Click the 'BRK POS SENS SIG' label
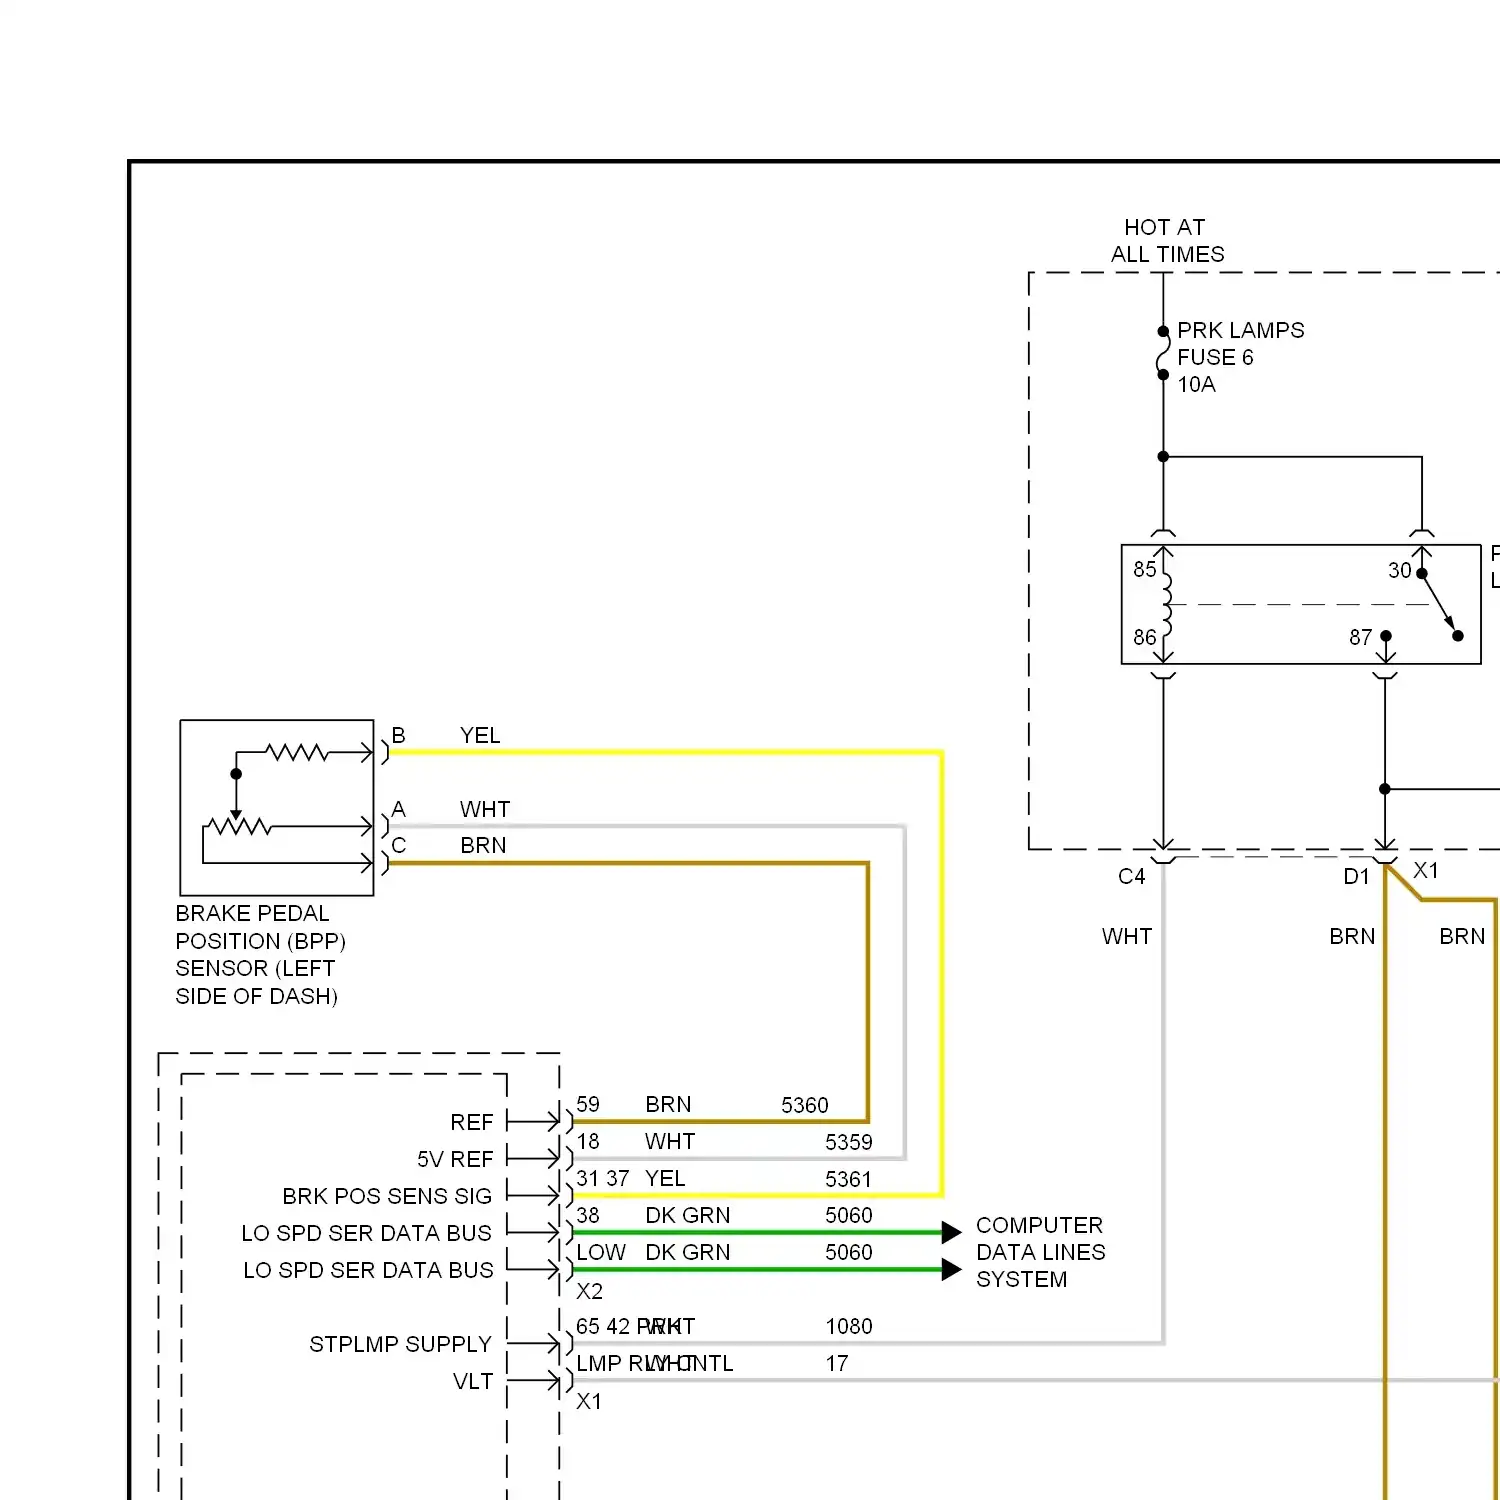Screen dimensions: 1500x1500 (x=387, y=1196)
